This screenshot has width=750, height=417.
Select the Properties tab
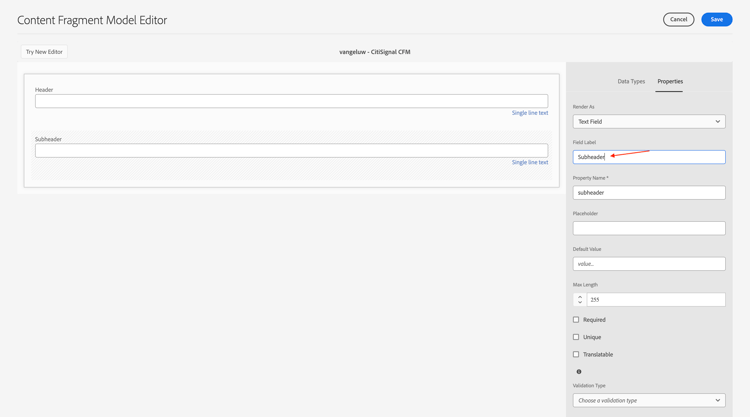coord(670,81)
